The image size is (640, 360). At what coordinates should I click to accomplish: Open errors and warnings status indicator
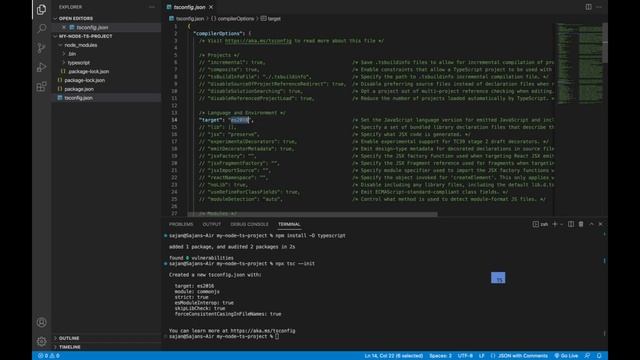coord(49,356)
